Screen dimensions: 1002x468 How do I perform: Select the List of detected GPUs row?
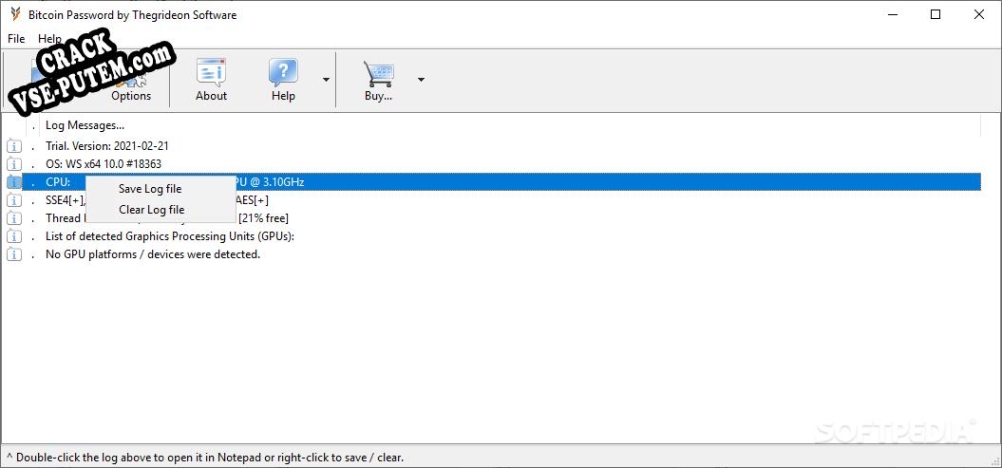pos(502,236)
